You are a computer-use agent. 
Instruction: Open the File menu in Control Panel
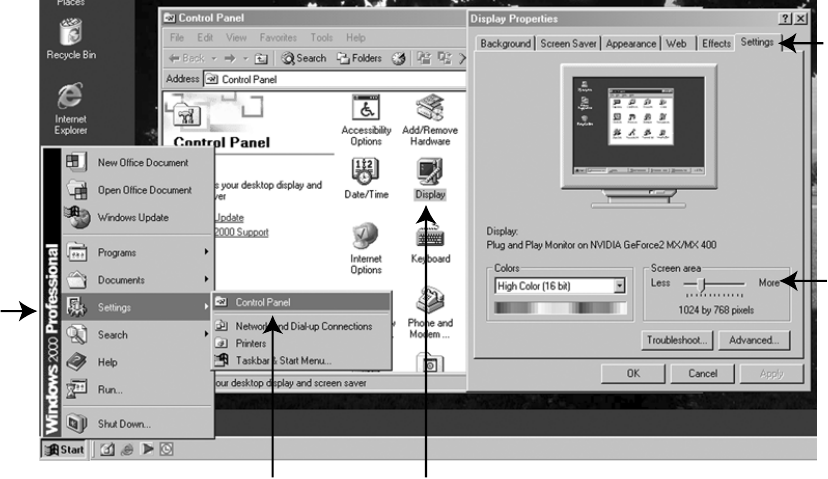coord(177,37)
